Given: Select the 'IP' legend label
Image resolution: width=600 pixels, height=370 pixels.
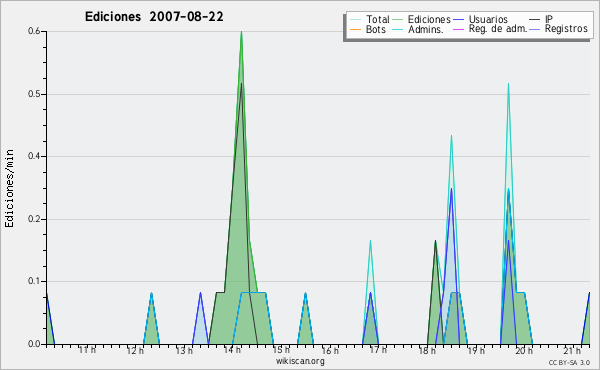Looking at the screenshot, I should 549,19.
